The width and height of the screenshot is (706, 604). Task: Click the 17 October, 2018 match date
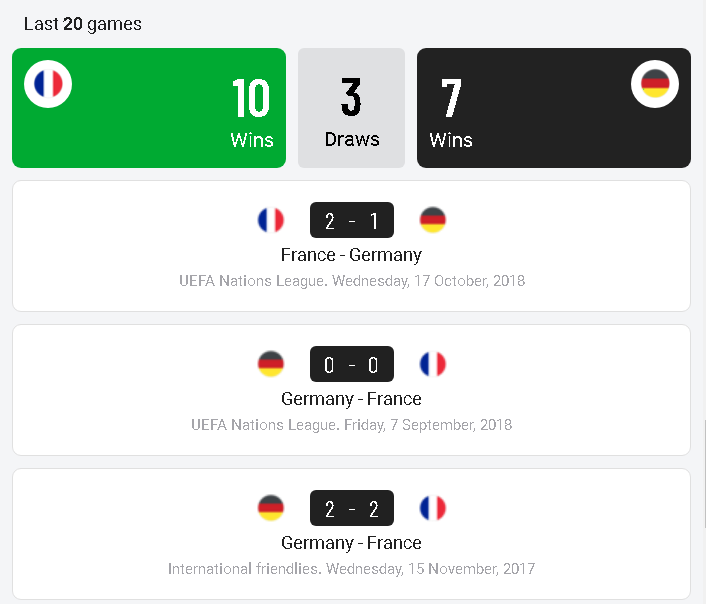pyautogui.click(x=469, y=281)
